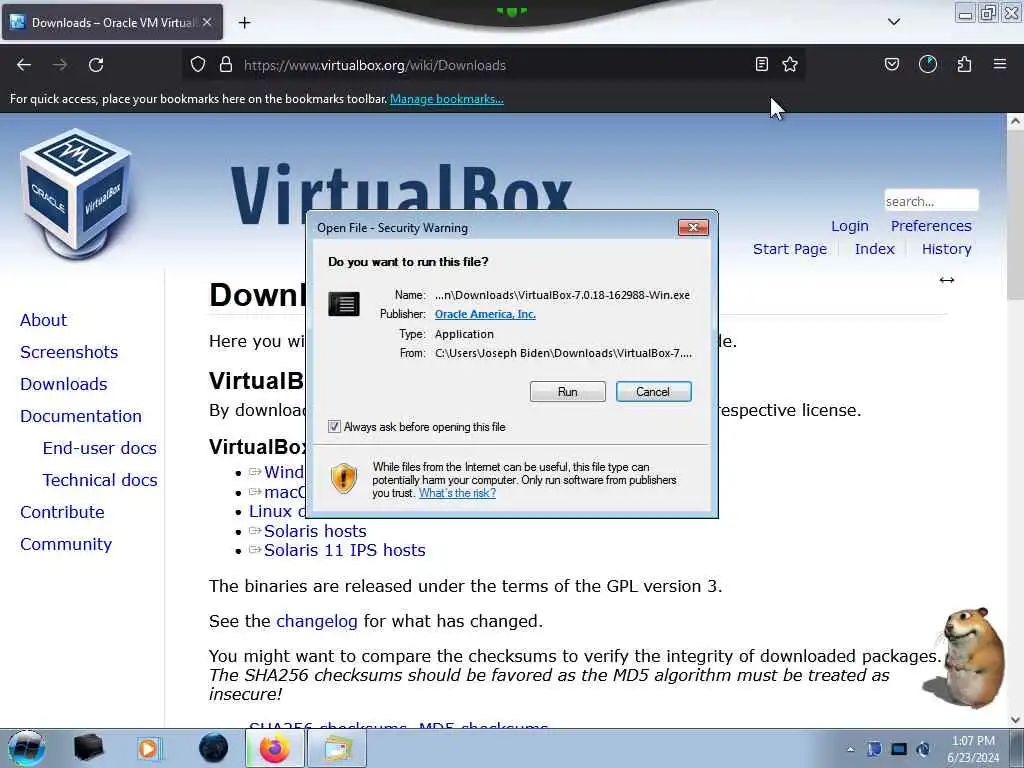Open the History menu item
Viewport: 1024px width, 768px height.
[946, 249]
